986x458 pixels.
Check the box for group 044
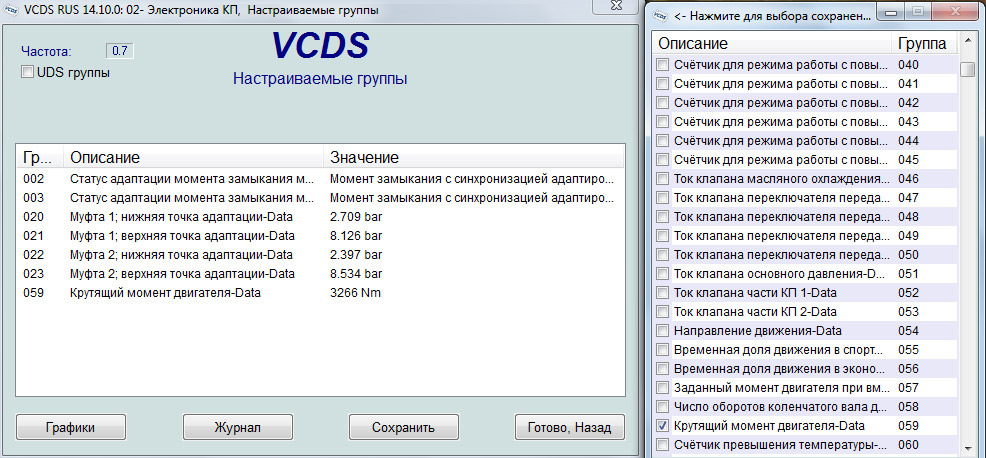point(663,140)
